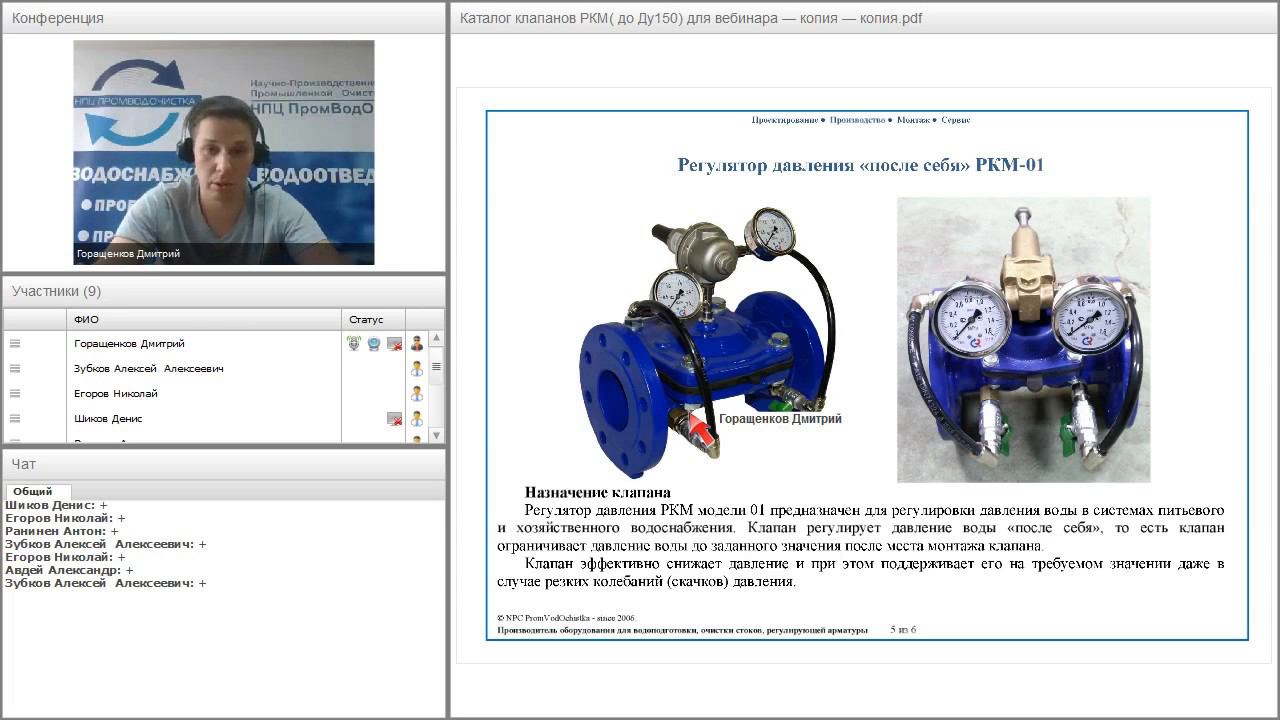Click the user avatar icon for Шиков Денис
1280x720 pixels.
pyautogui.click(x=417, y=418)
